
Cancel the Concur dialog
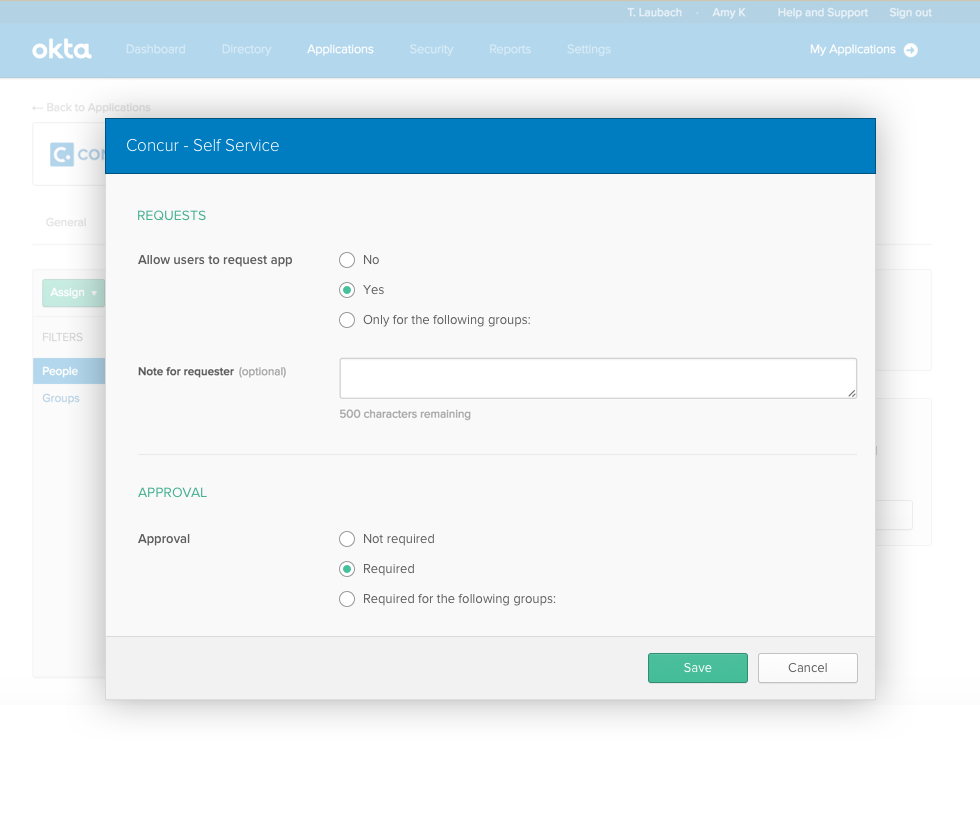point(807,667)
